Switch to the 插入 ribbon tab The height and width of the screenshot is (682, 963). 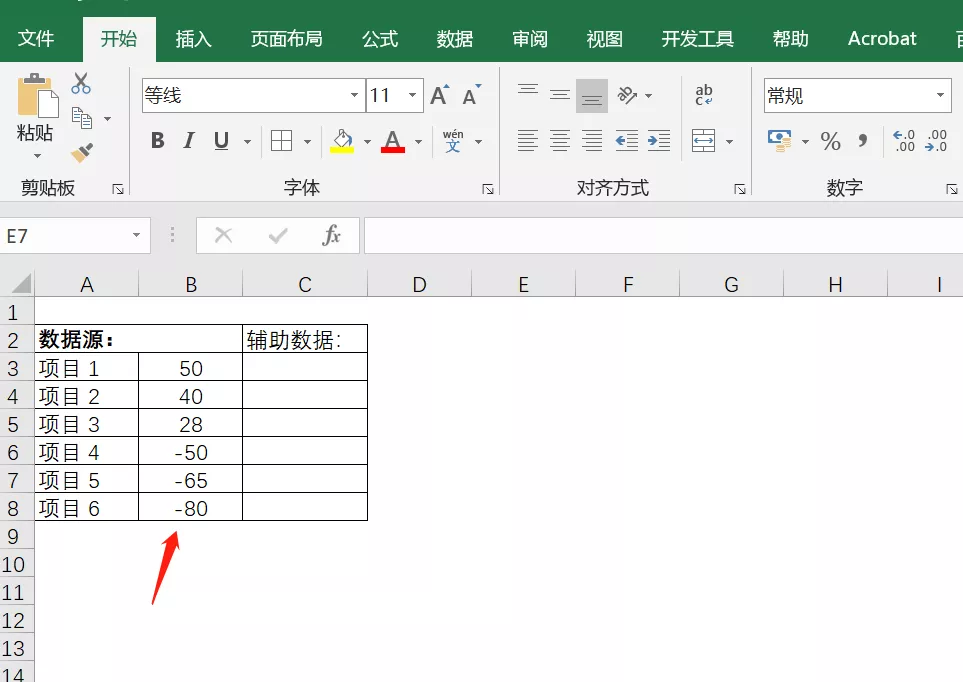coord(193,38)
